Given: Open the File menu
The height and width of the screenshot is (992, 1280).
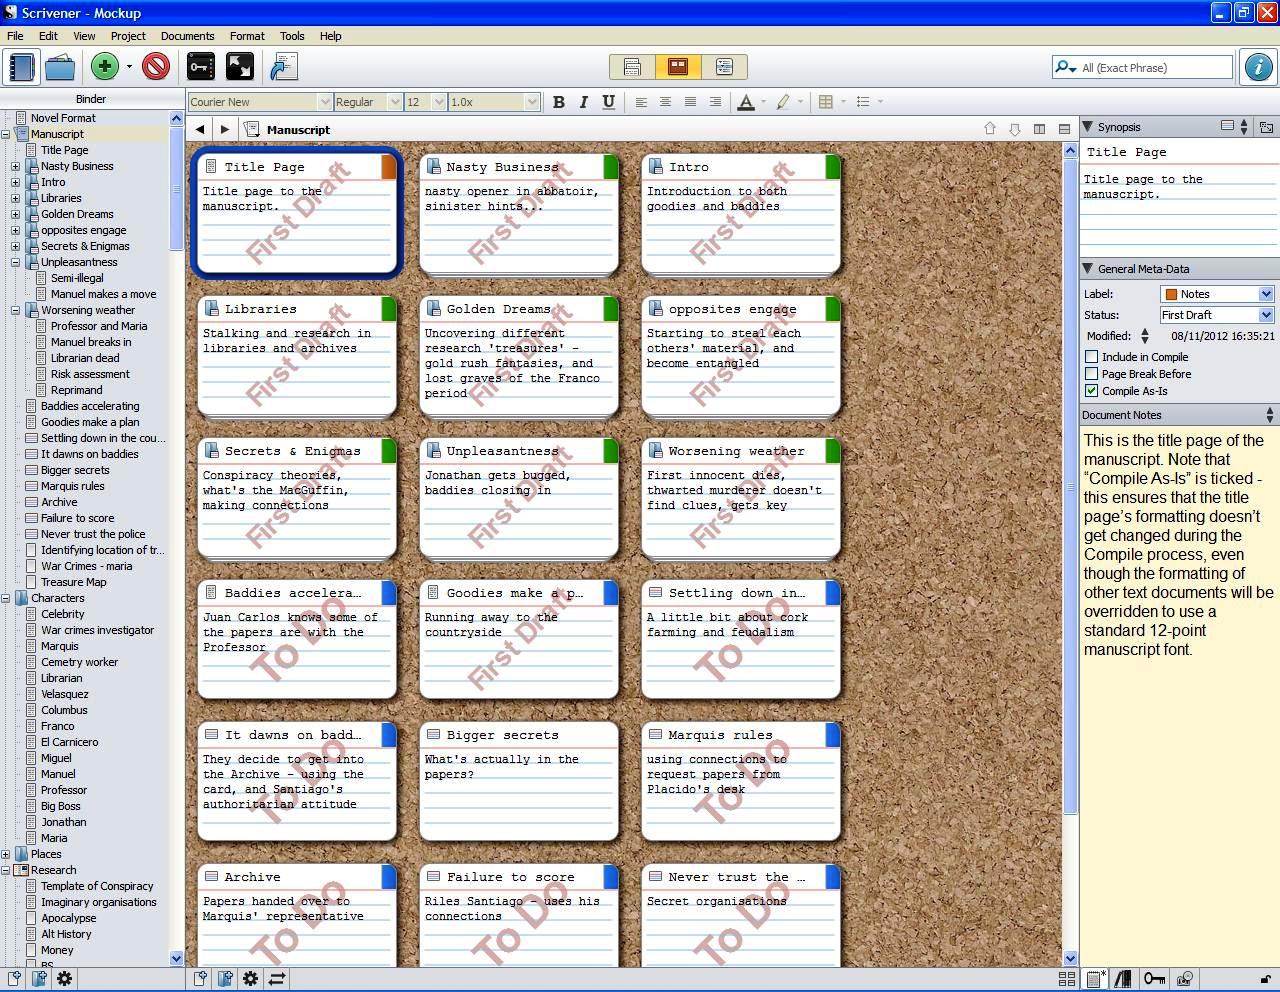Looking at the screenshot, I should 16,36.
